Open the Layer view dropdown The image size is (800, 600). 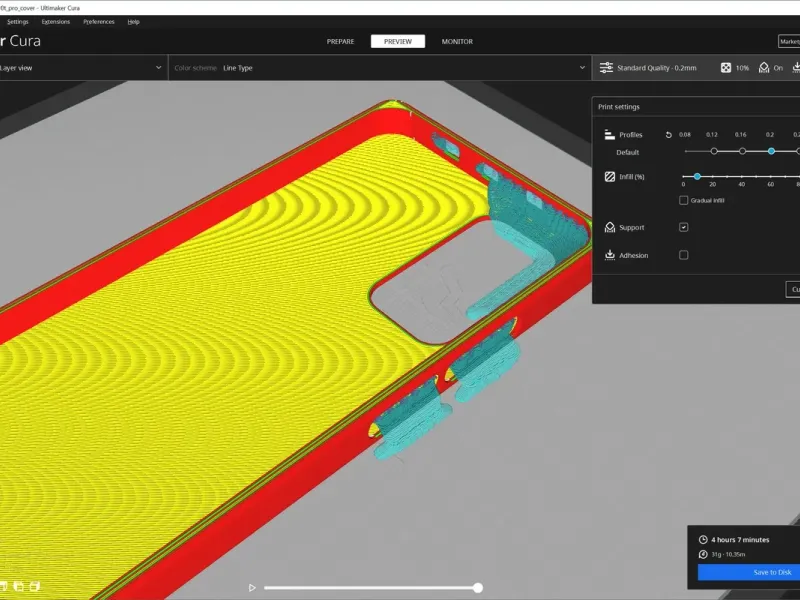click(x=82, y=67)
